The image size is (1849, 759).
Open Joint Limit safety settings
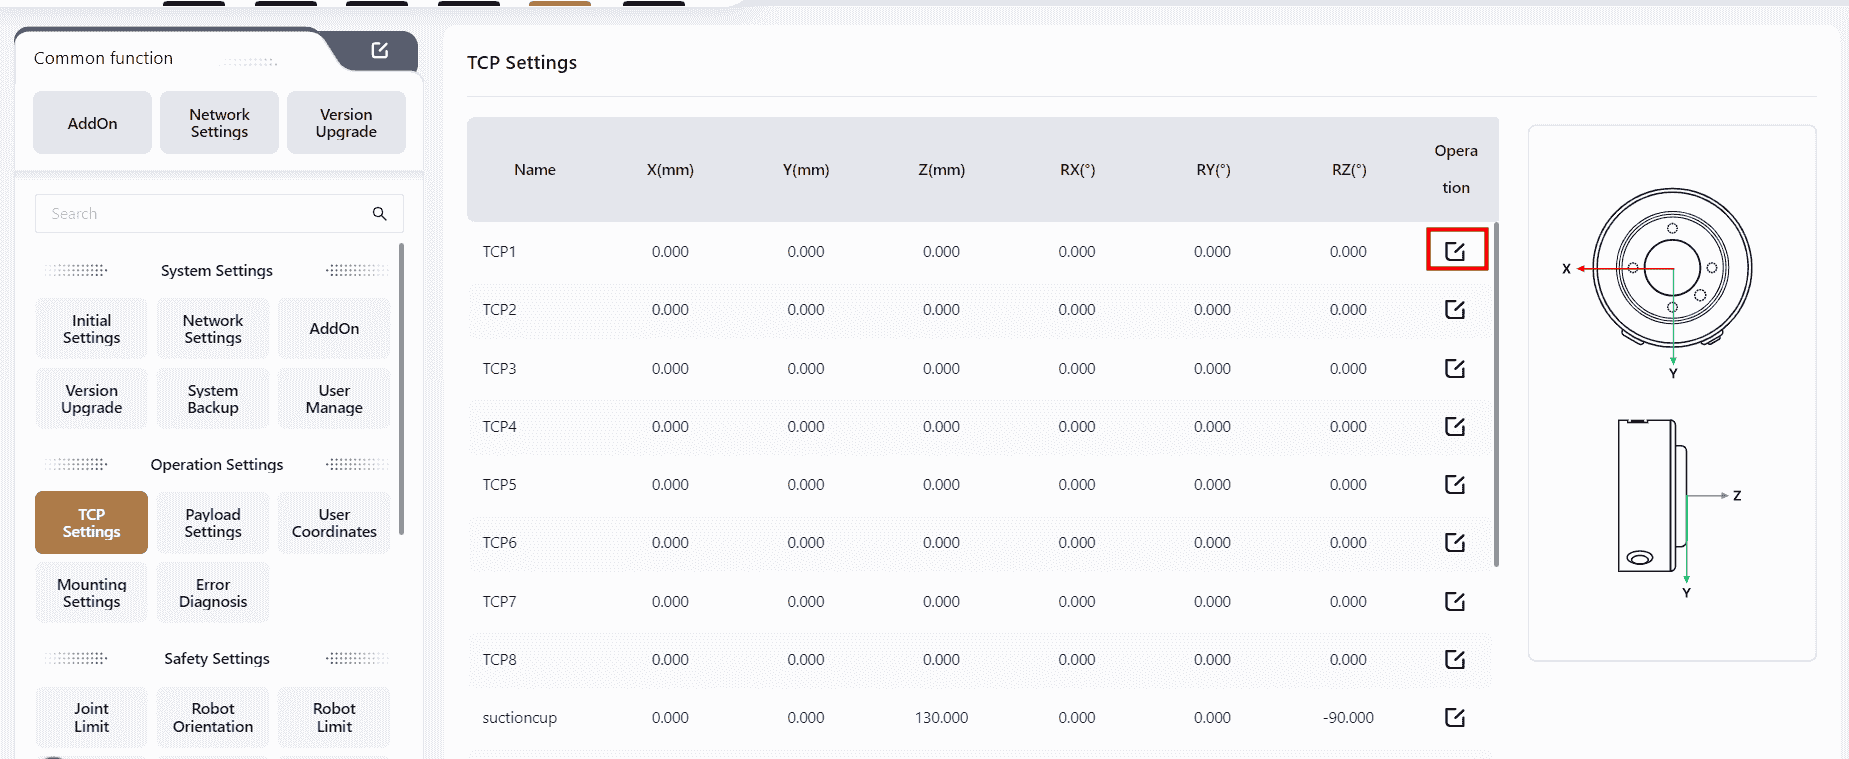point(91,717)
